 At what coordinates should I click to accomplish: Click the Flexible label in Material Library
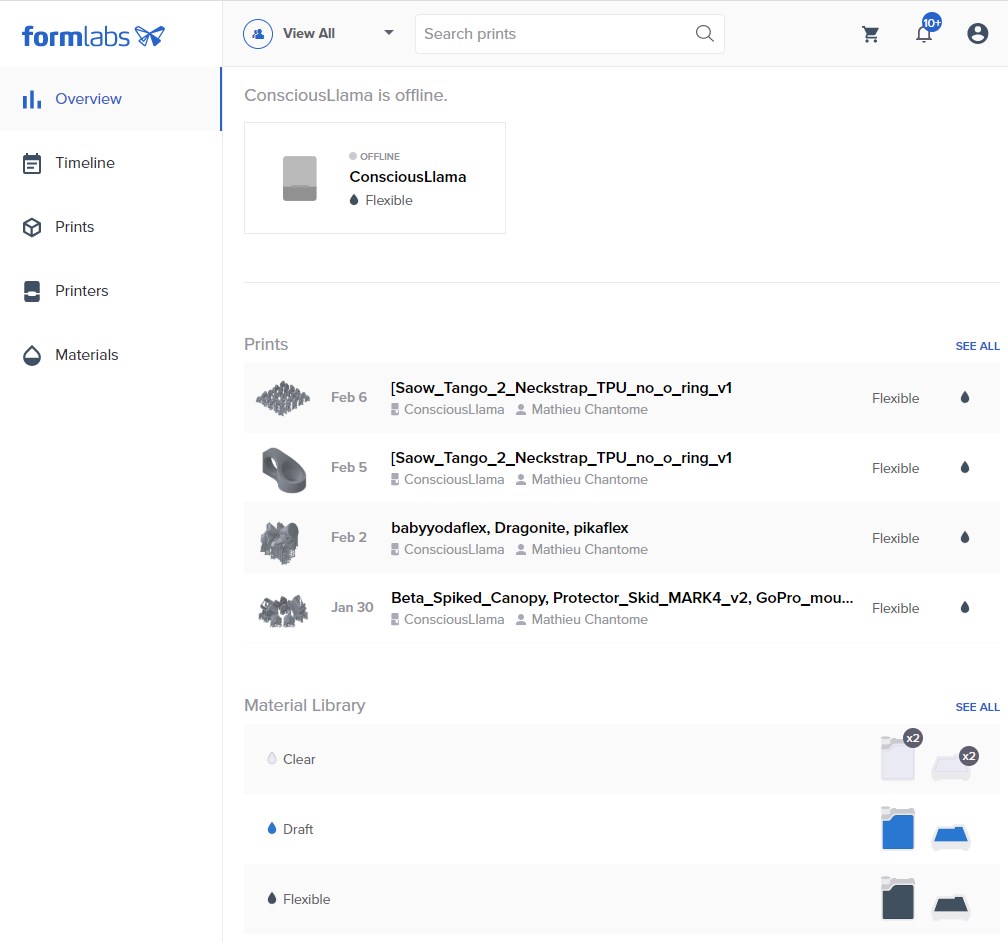pyautogui.click(x=306, y=900)
